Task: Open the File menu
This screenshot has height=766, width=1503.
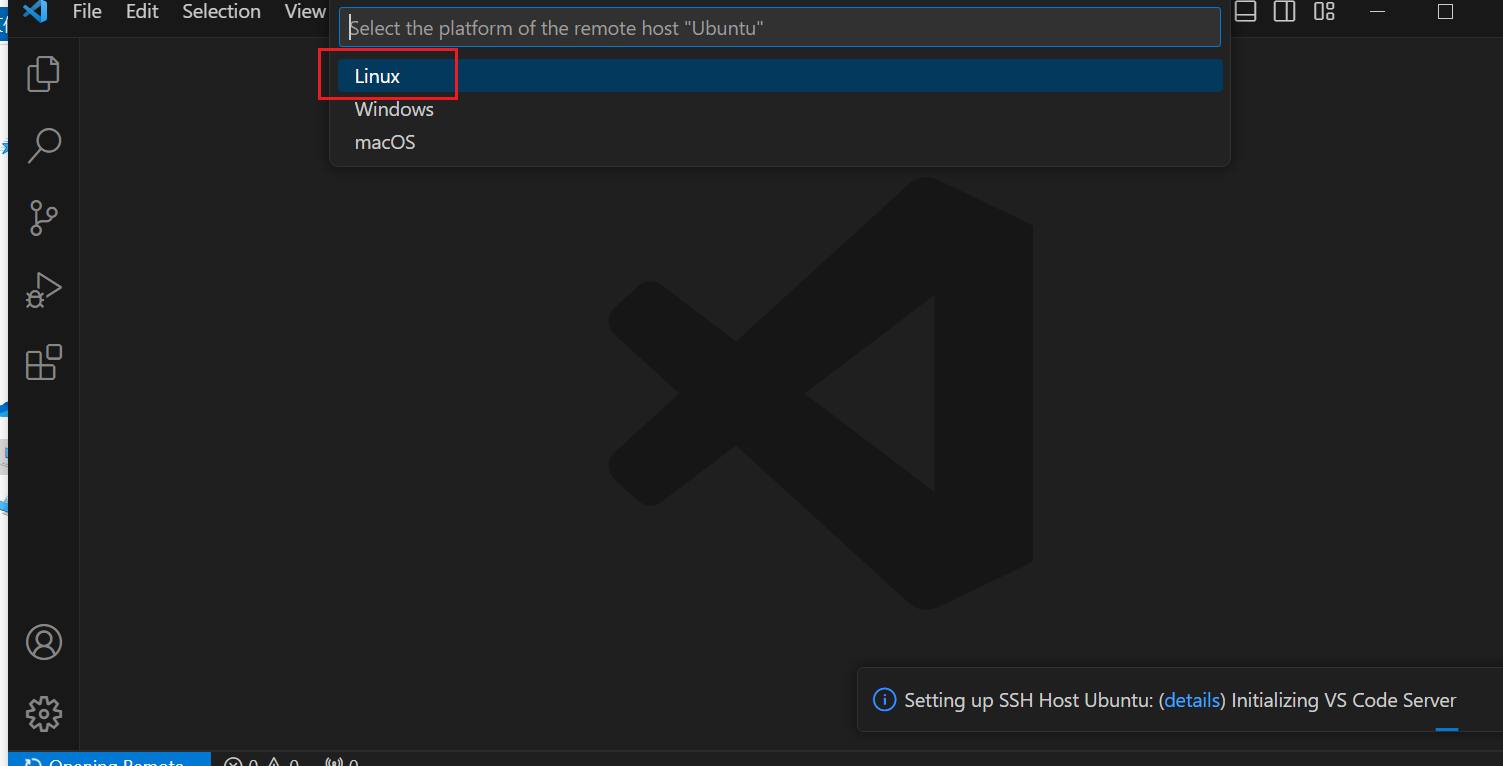Action: click(87, 12)
